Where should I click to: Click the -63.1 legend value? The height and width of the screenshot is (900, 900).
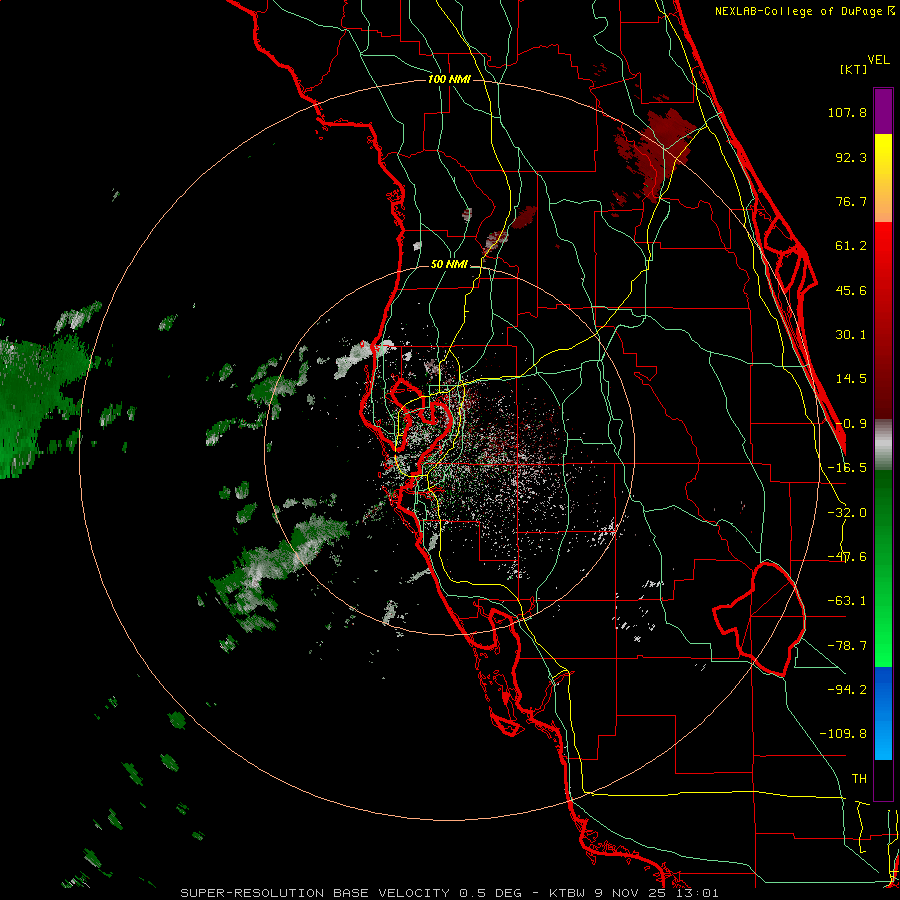pyautogui.click(x=847, y=601)
